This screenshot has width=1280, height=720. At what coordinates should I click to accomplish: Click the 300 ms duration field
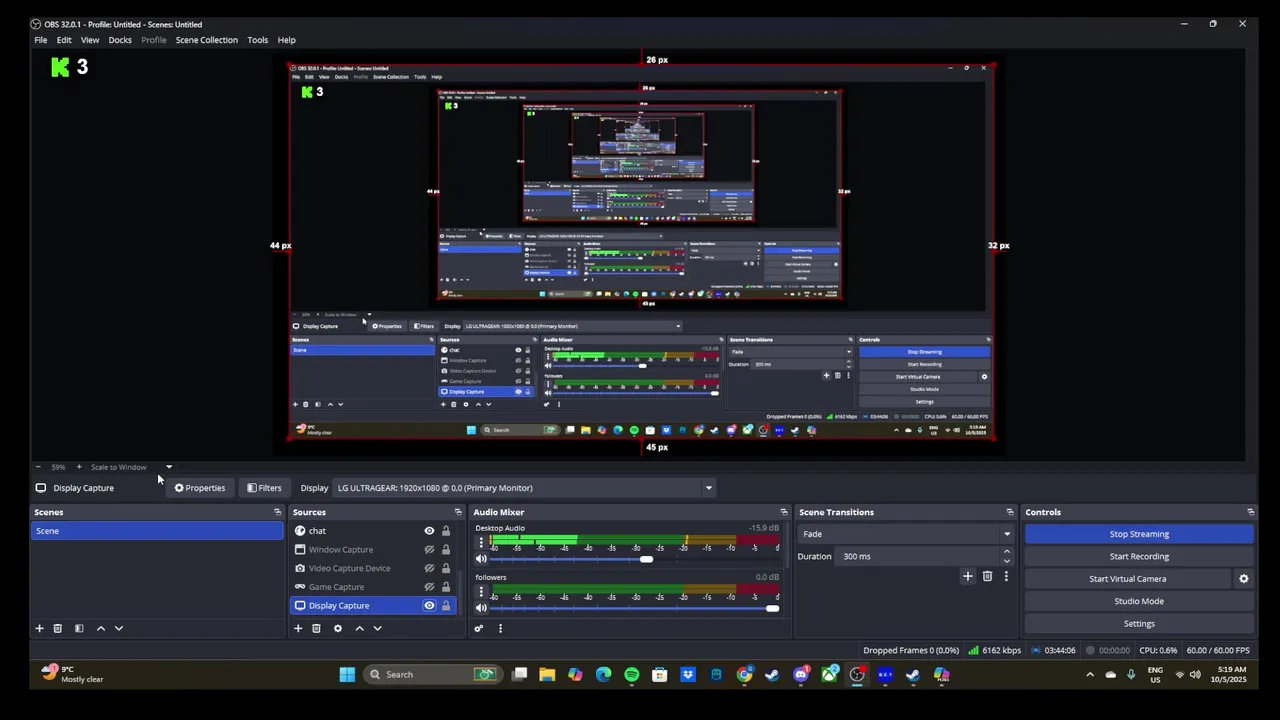coord(919,556)
